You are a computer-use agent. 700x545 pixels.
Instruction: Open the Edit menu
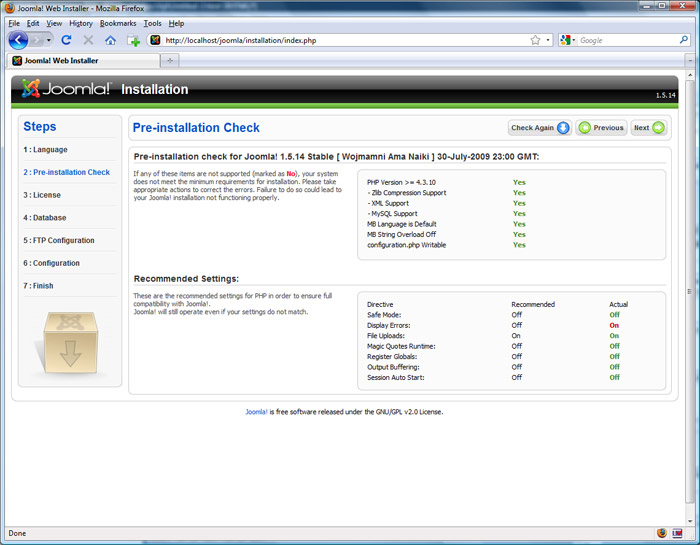[x=33, y=23]
